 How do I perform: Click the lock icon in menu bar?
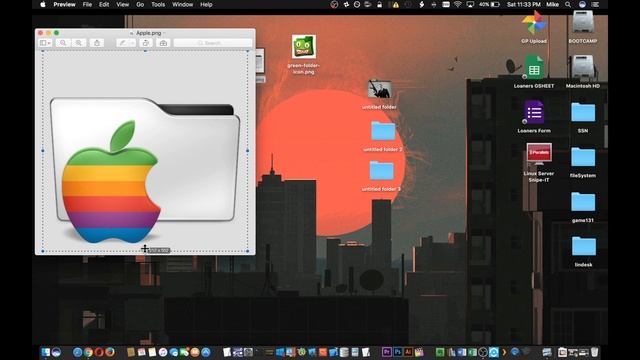[x=380, y=4]
